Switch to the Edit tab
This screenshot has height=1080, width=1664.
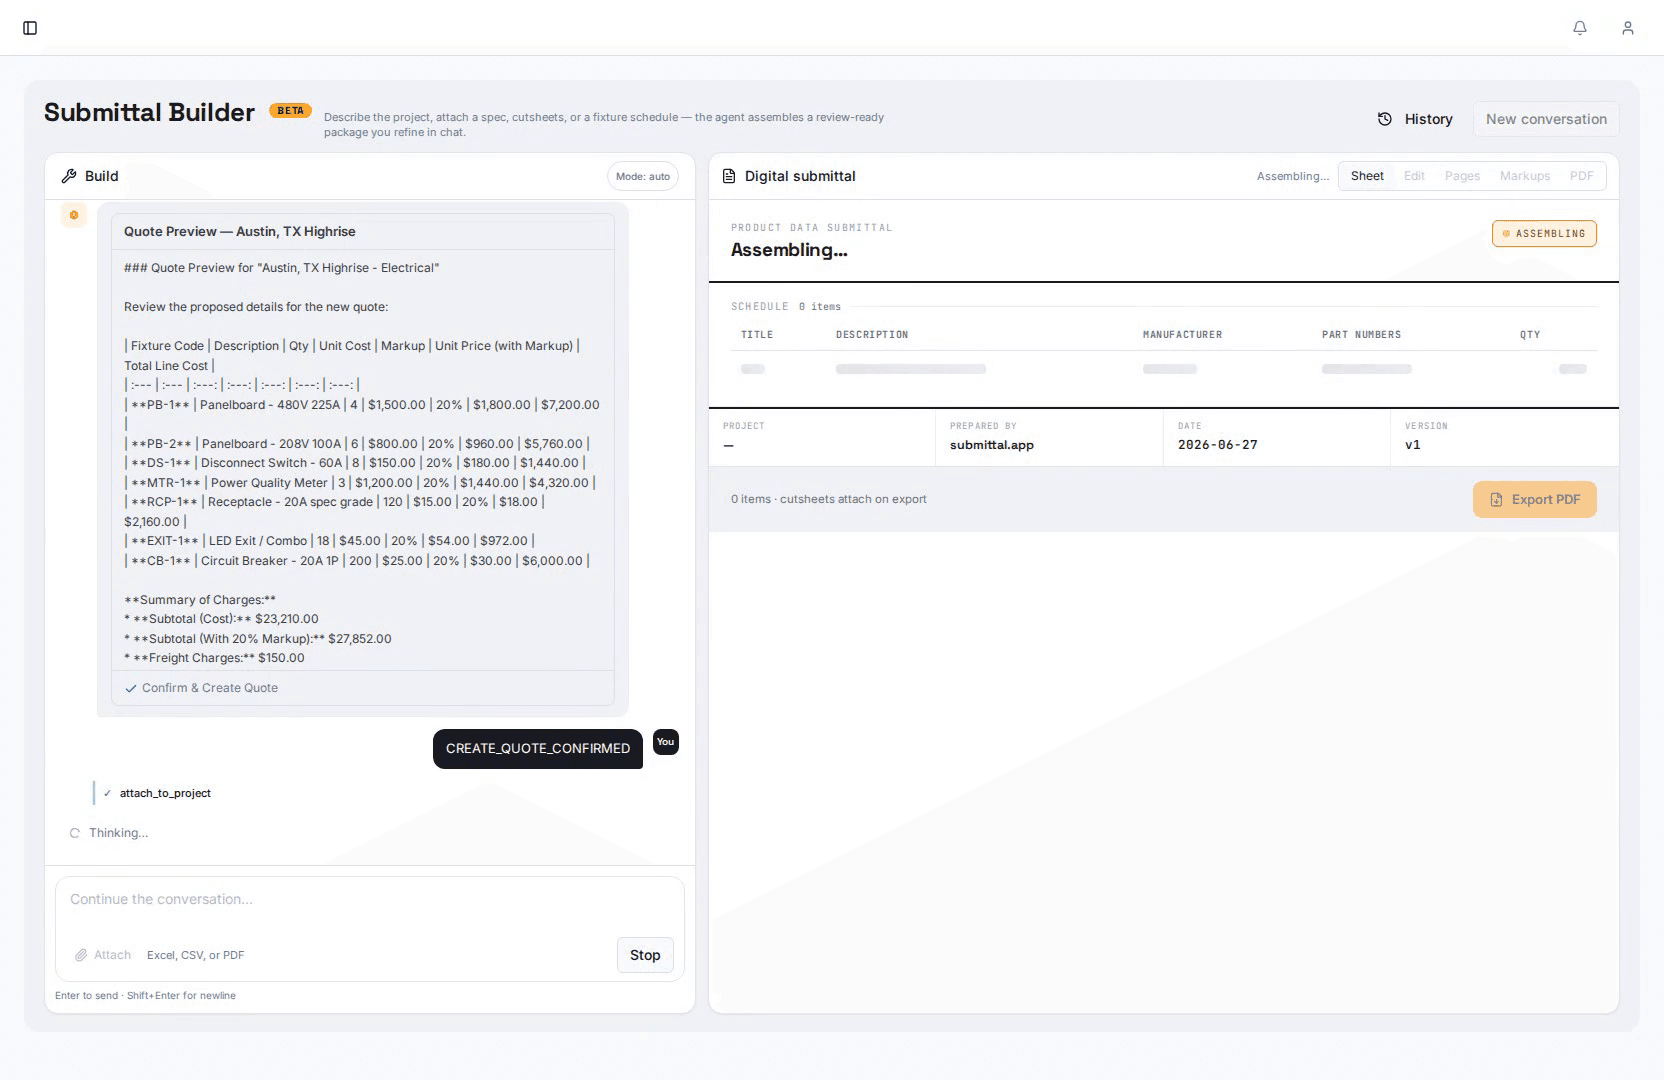[1414, 176]
